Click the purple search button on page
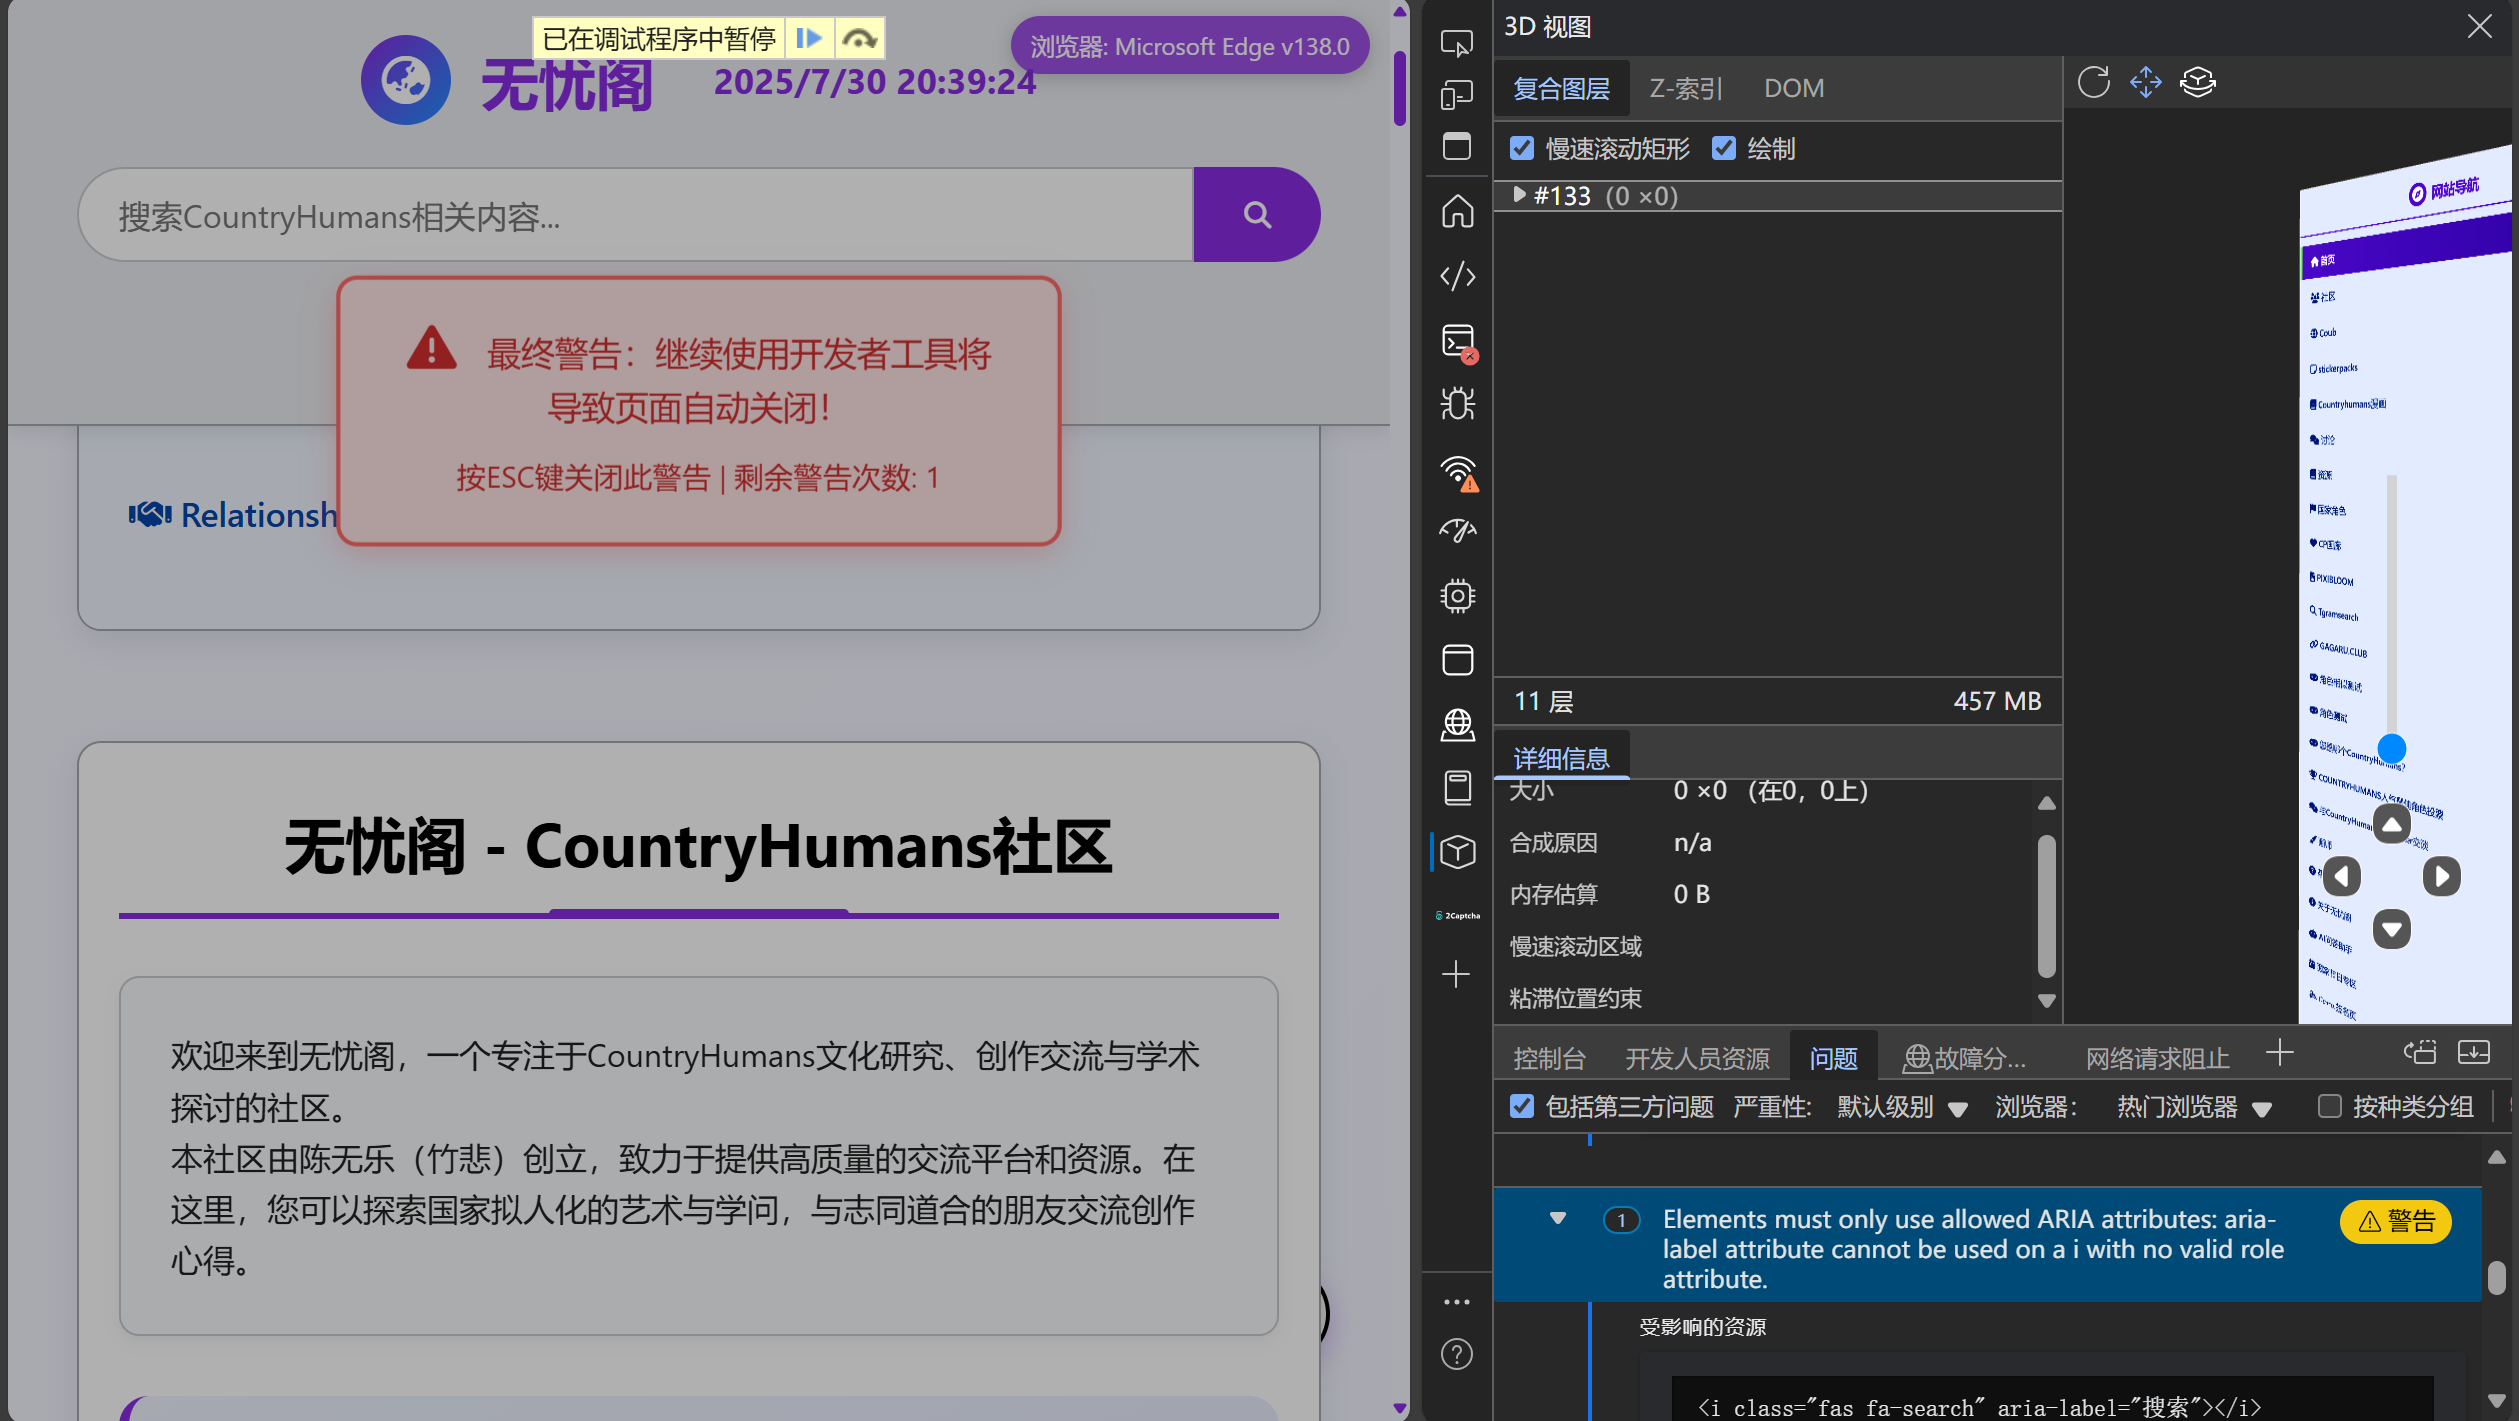The image size is (2519, 1421). coord(1257,214)
